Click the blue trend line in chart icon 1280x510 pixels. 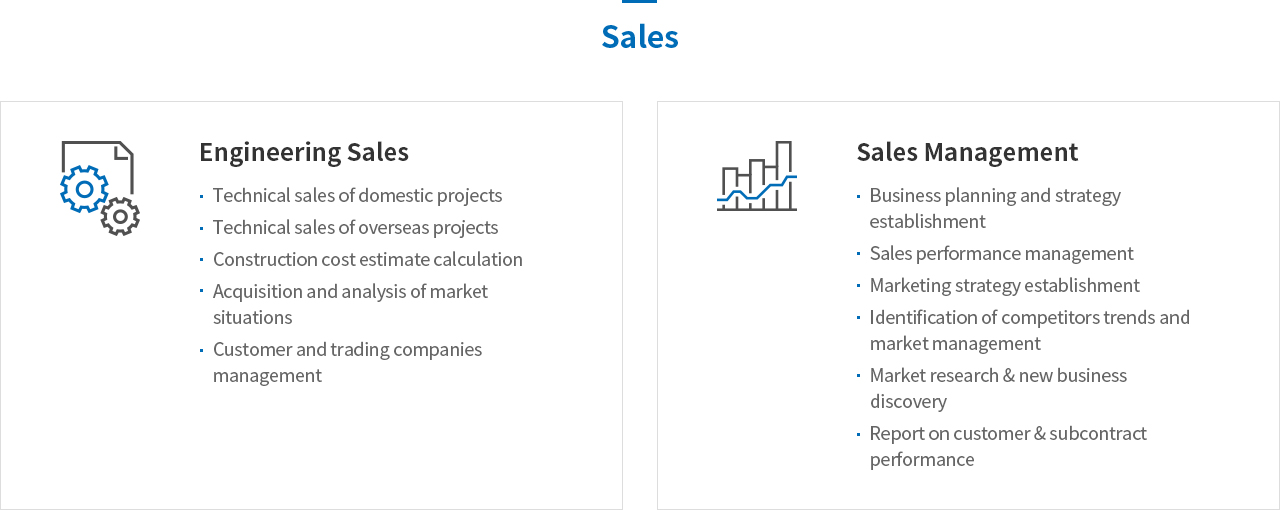(x=757, y=190)
